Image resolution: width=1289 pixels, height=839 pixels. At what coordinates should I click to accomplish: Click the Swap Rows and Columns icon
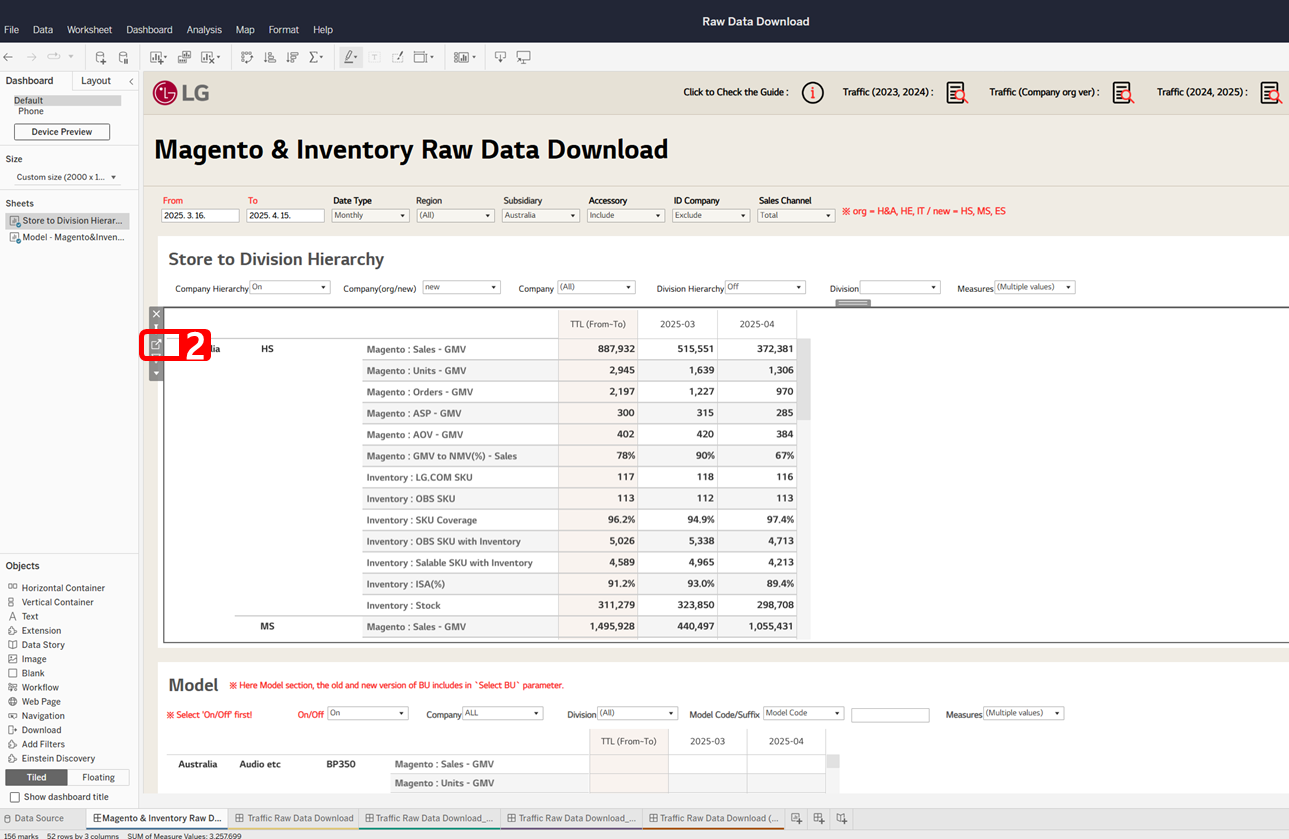pyautogui.click(x=247, y=58)
